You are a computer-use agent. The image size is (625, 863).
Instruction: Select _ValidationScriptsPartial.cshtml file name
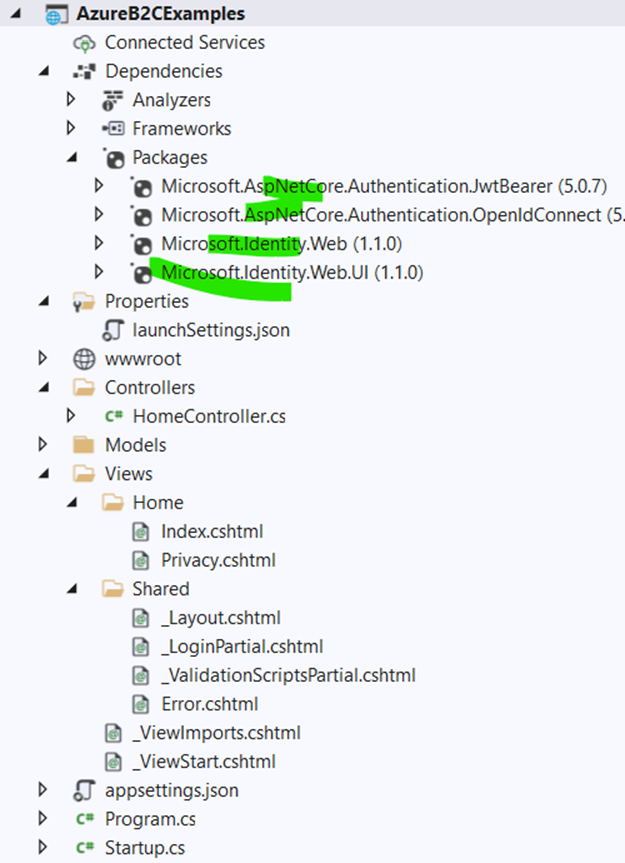click(289, 676)
